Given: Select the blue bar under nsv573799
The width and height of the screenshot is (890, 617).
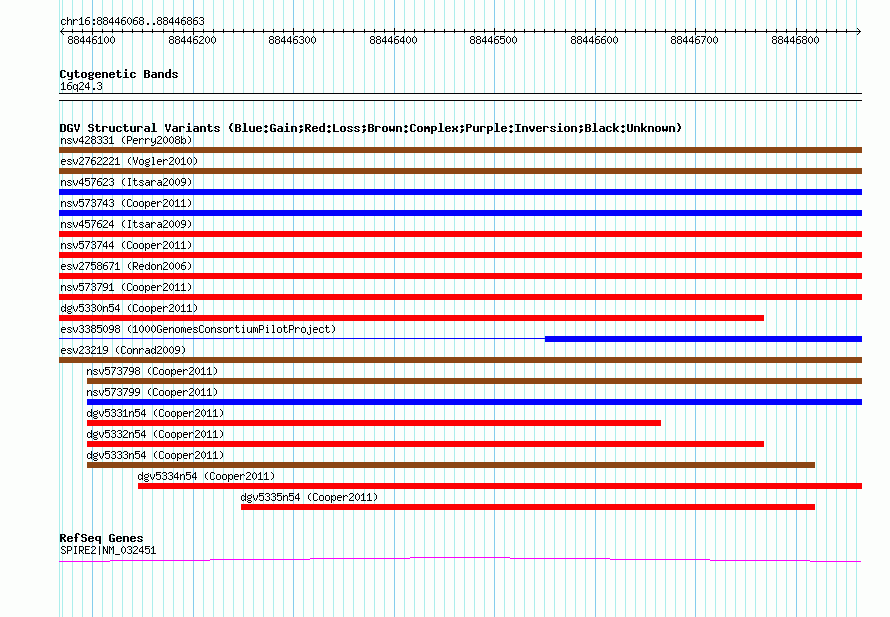Looking at the screenshot, I should [x=475, y=402].
